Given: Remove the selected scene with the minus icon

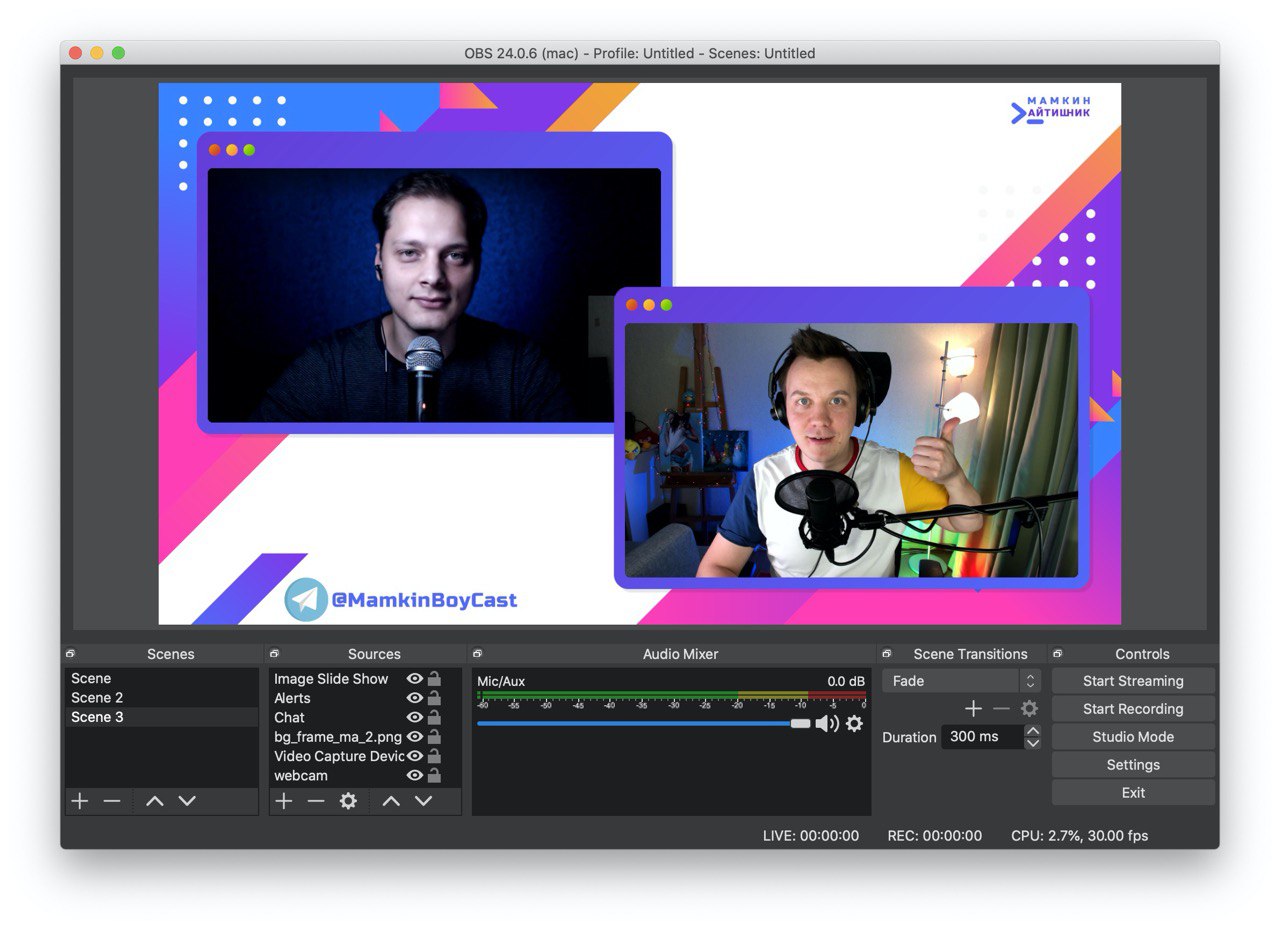Looking at the screenshot, I should [x=112, y=801].
